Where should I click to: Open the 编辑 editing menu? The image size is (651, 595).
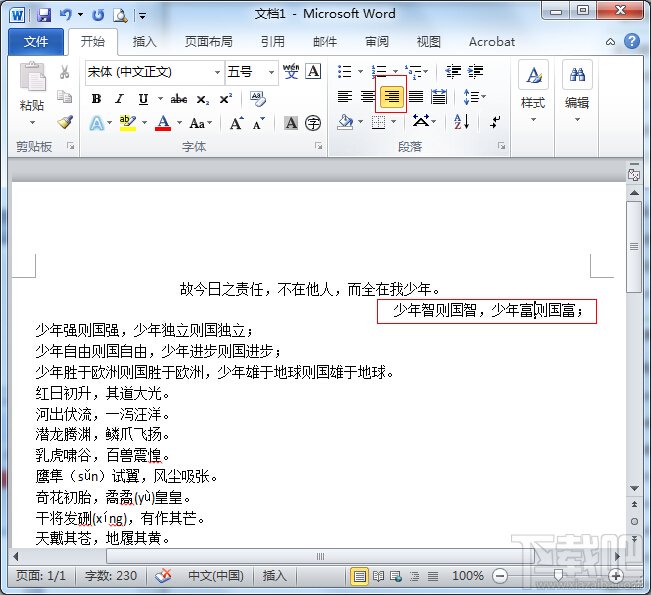coord(577,92)
